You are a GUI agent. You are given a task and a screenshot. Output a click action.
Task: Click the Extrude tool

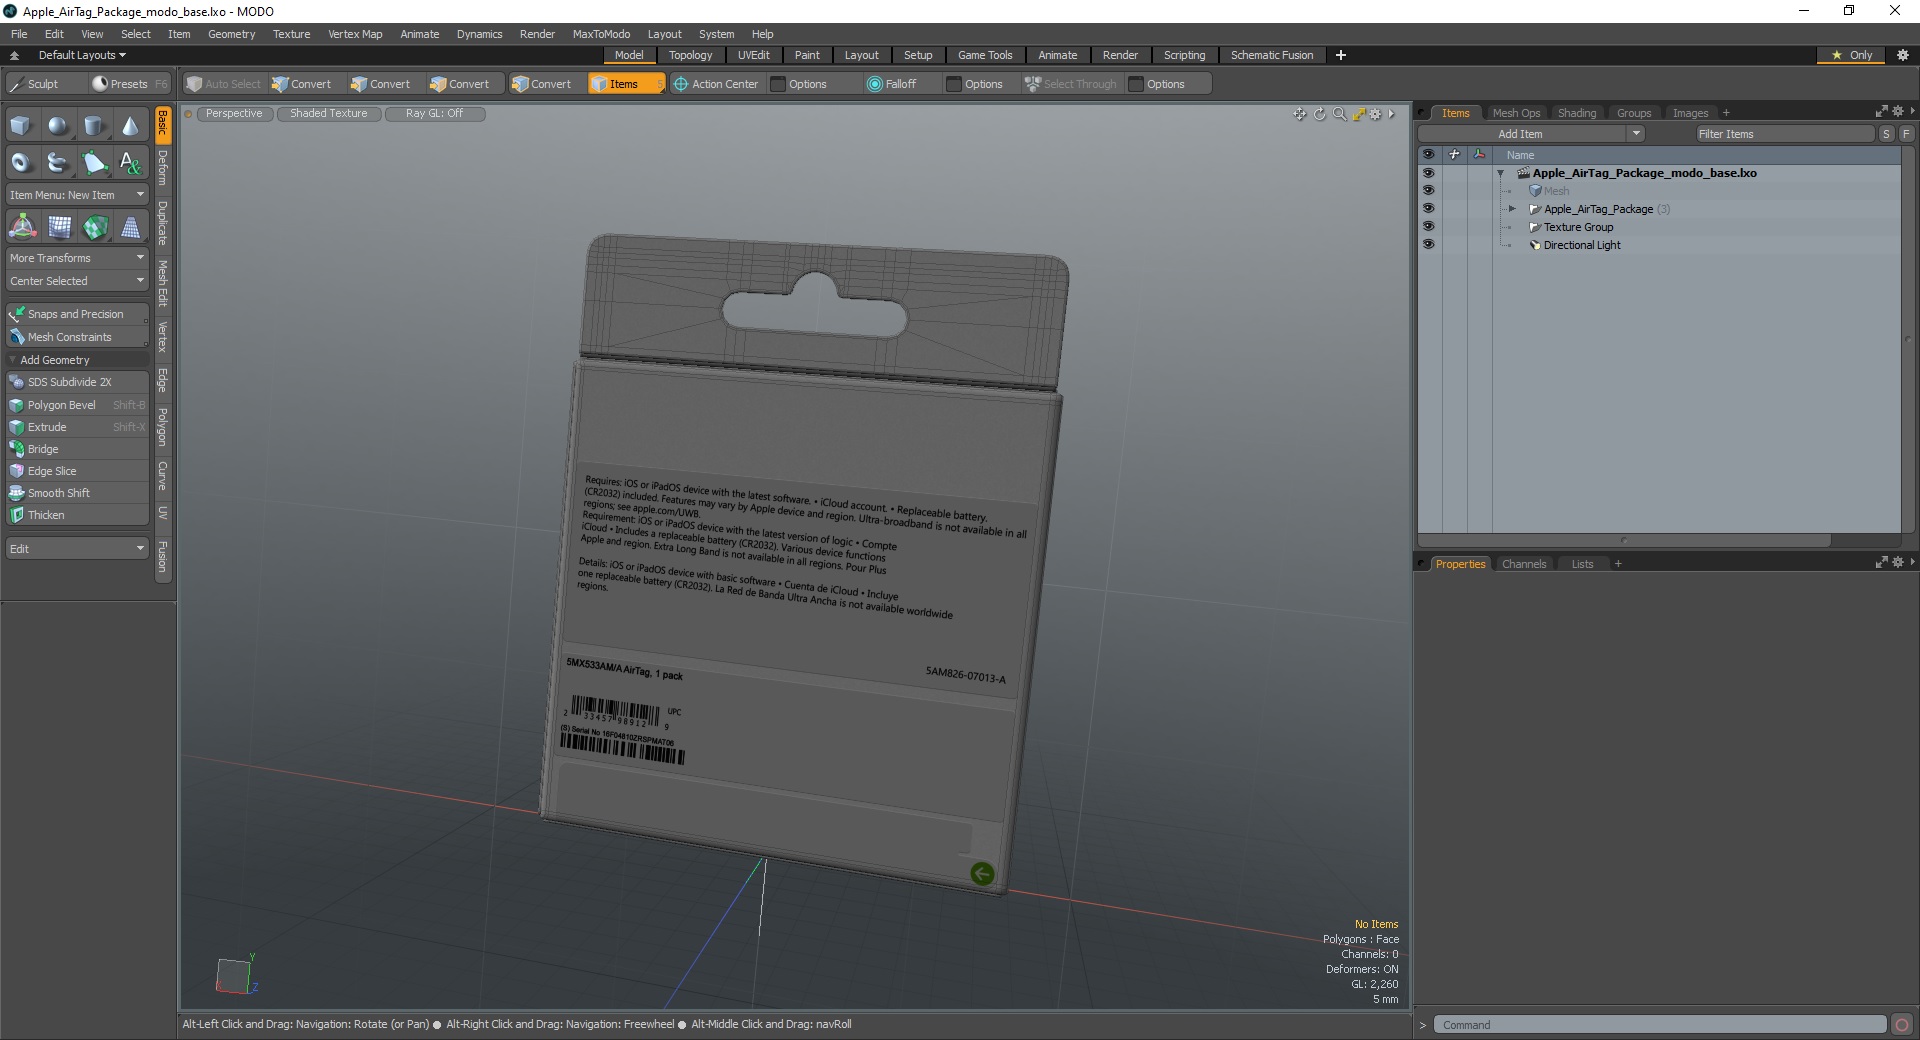click(77, 427)
